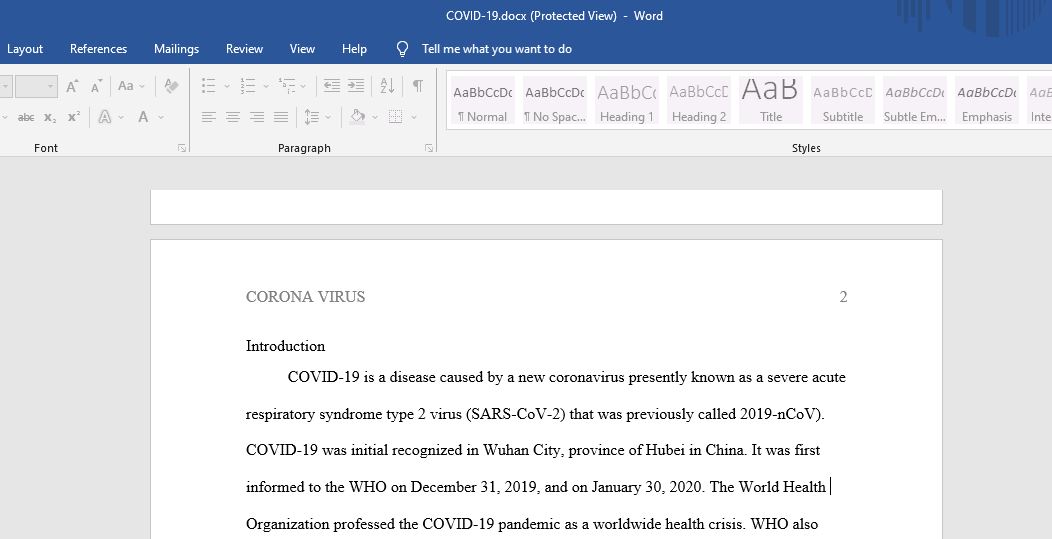The height and width of the screenshot is (539, 1052).
Task: Apply the Normal style
Action: click(482, 101)
